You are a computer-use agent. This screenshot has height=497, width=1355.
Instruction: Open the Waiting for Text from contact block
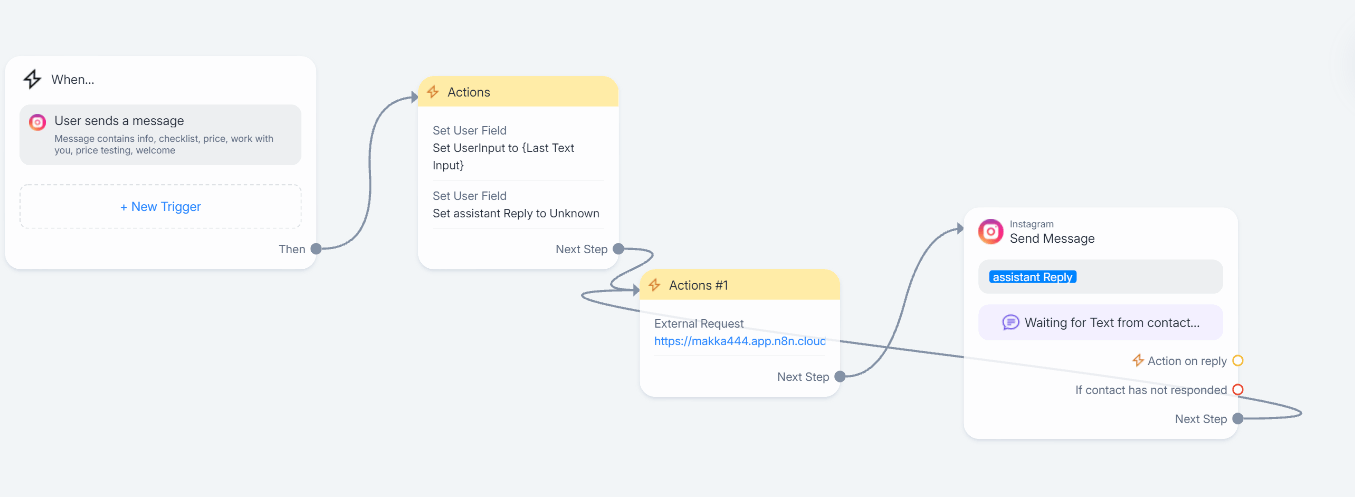pos(1100,323)
